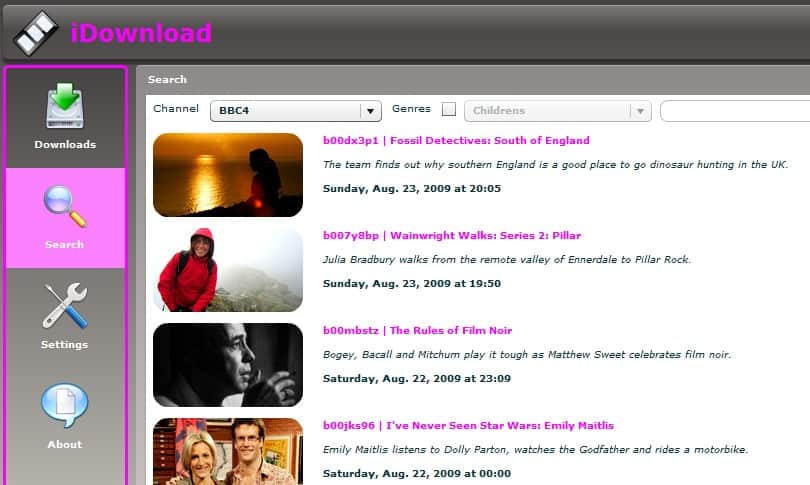Click the Dolly Parton description text

(x=535, y=449)
